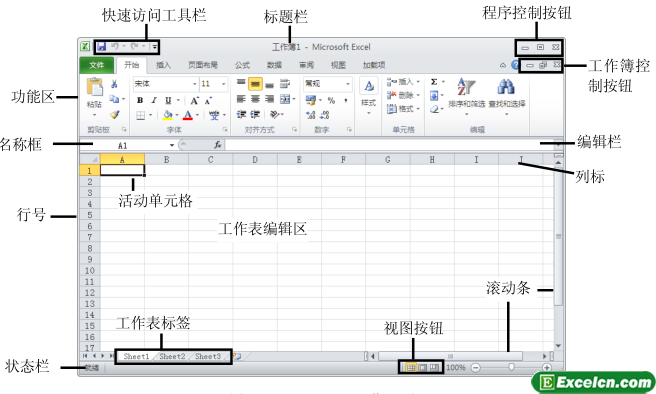
Task: Click the decrease indent icon
Action: coord(241,114)
